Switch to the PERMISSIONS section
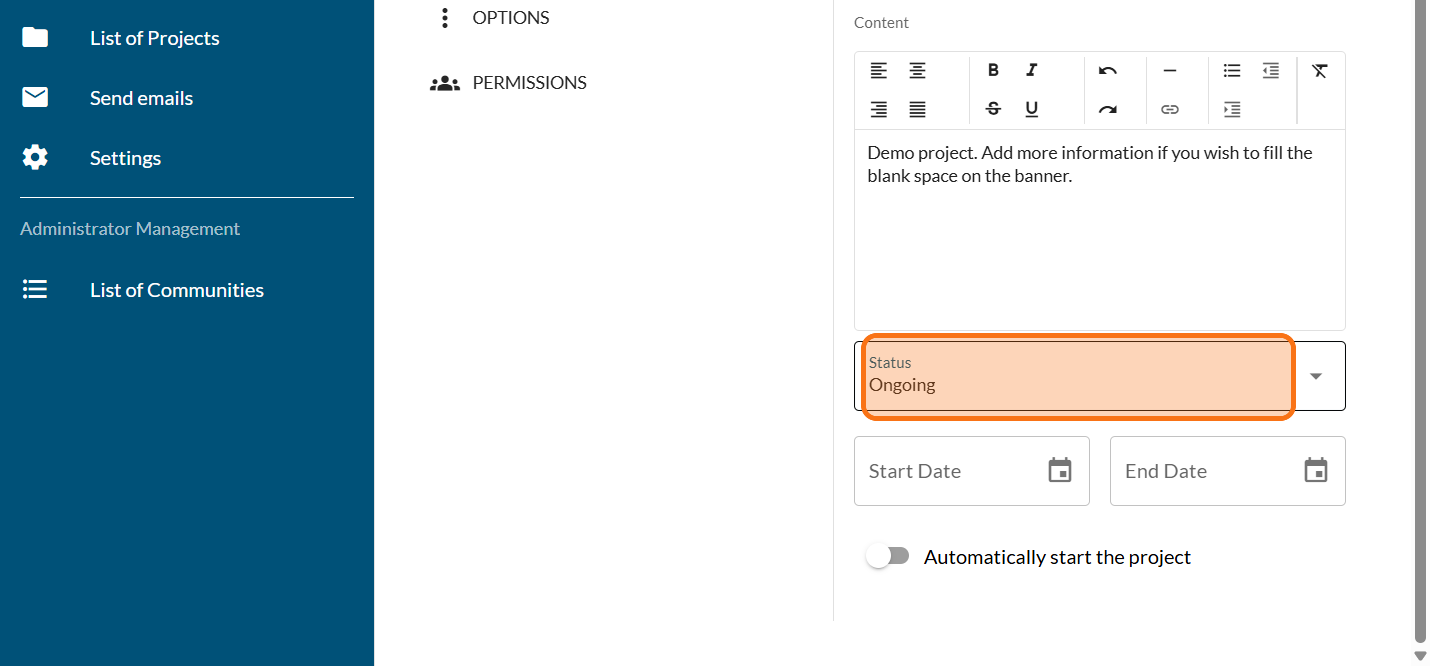Image resolution: width=1430 pixels, height=666 pixels. pos(529,83)
